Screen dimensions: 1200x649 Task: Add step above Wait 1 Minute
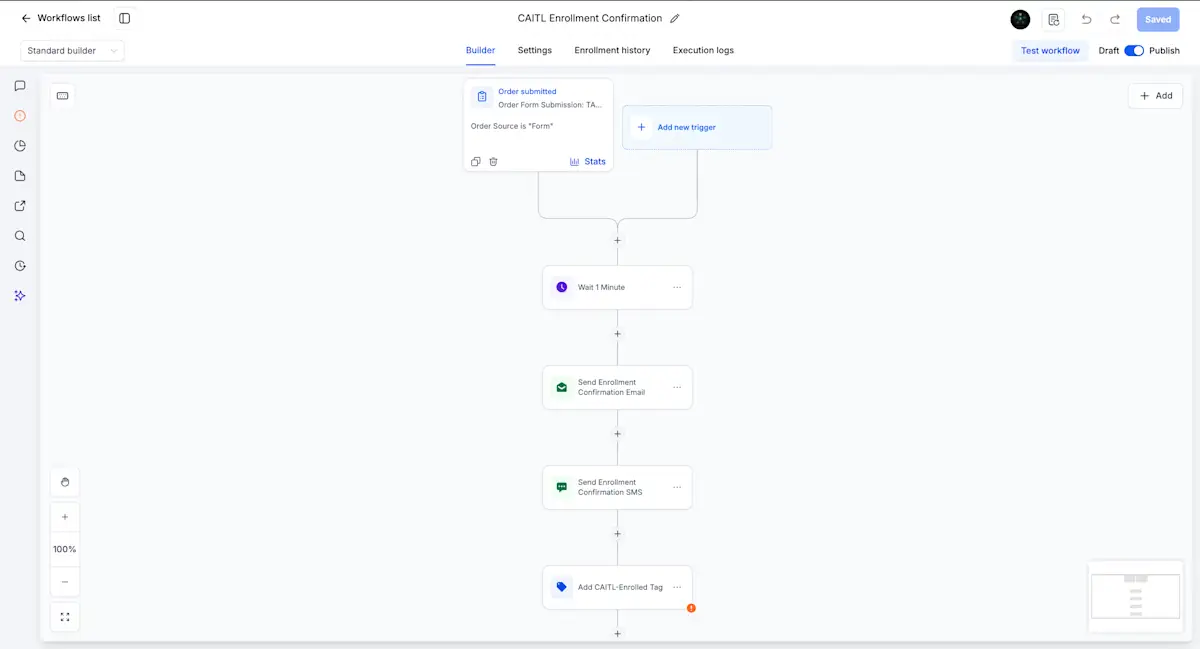coord(617,240)
